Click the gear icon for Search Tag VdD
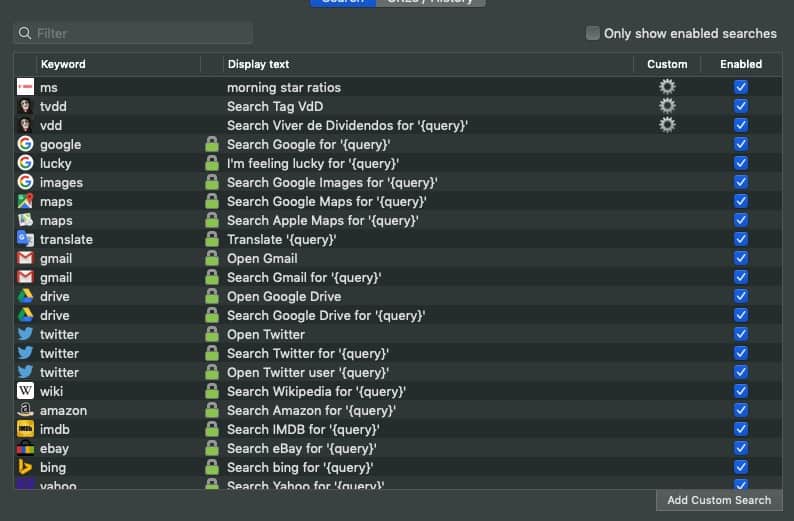This screenshot has width=794, height=521. point(667,106)
